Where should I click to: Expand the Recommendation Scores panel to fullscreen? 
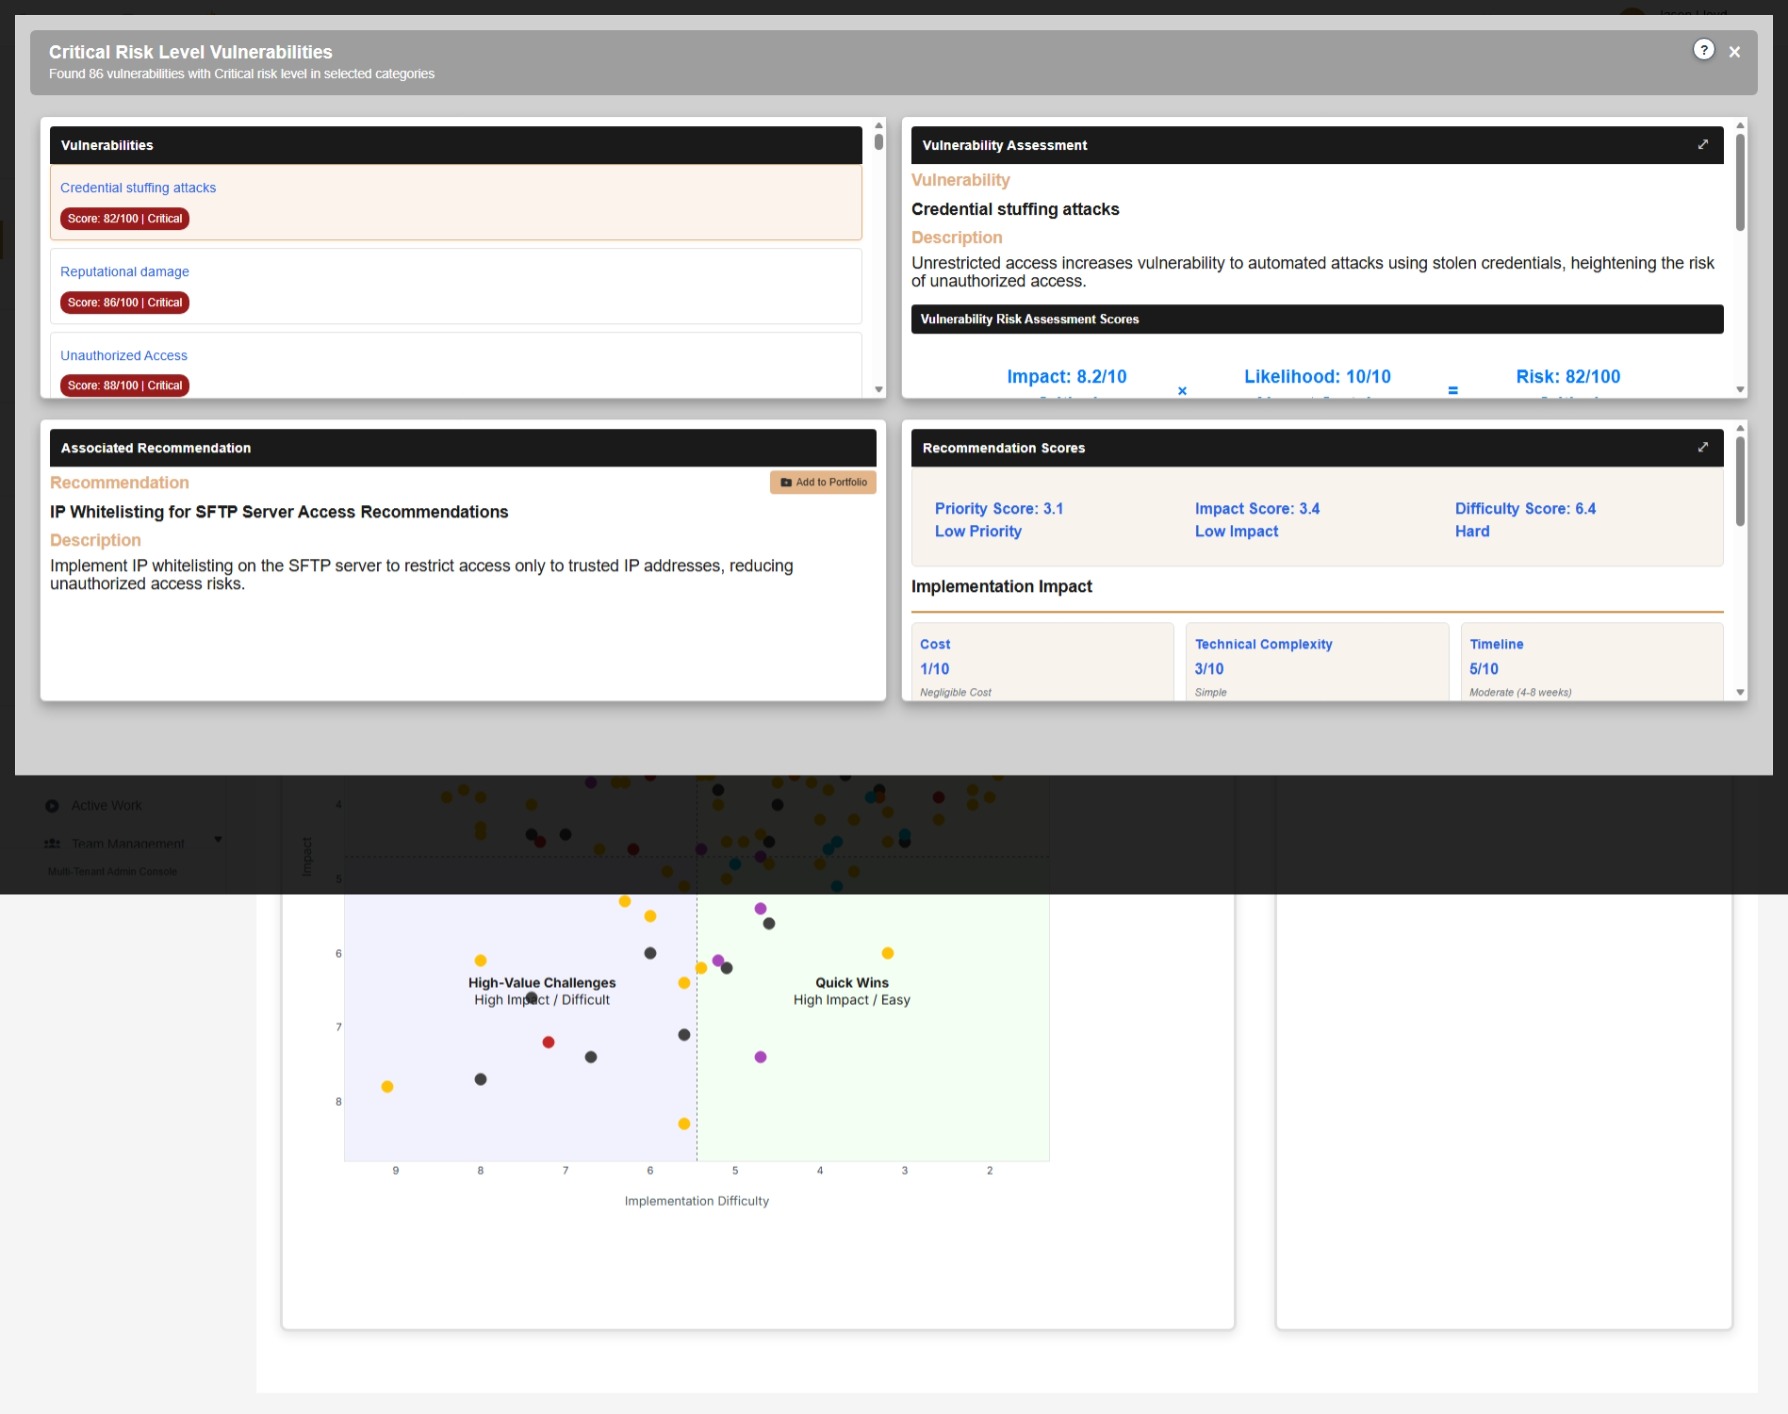coord(1703,448)
